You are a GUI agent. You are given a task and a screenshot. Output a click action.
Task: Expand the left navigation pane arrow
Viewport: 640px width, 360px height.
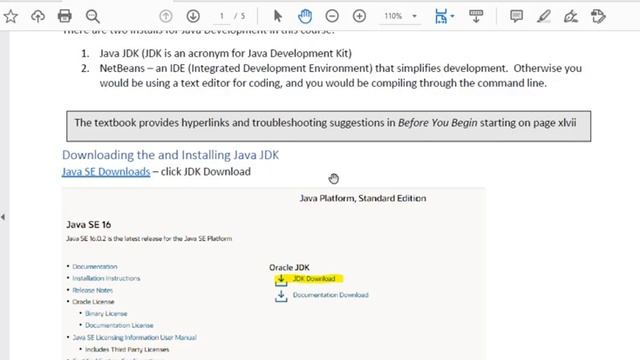[3, 217]
